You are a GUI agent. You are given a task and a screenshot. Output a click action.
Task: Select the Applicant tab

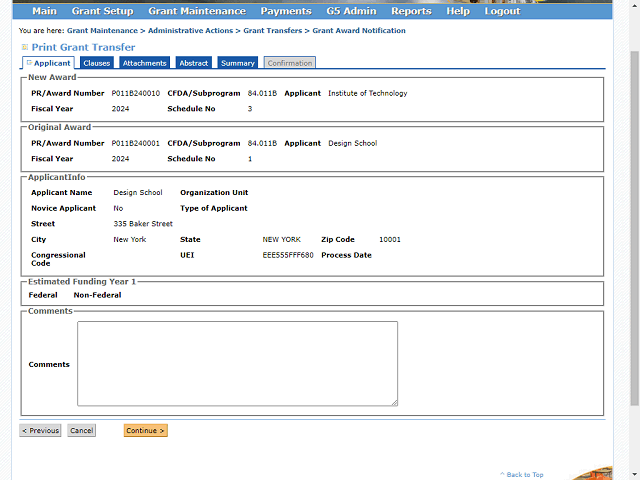(x=49, y=63)
